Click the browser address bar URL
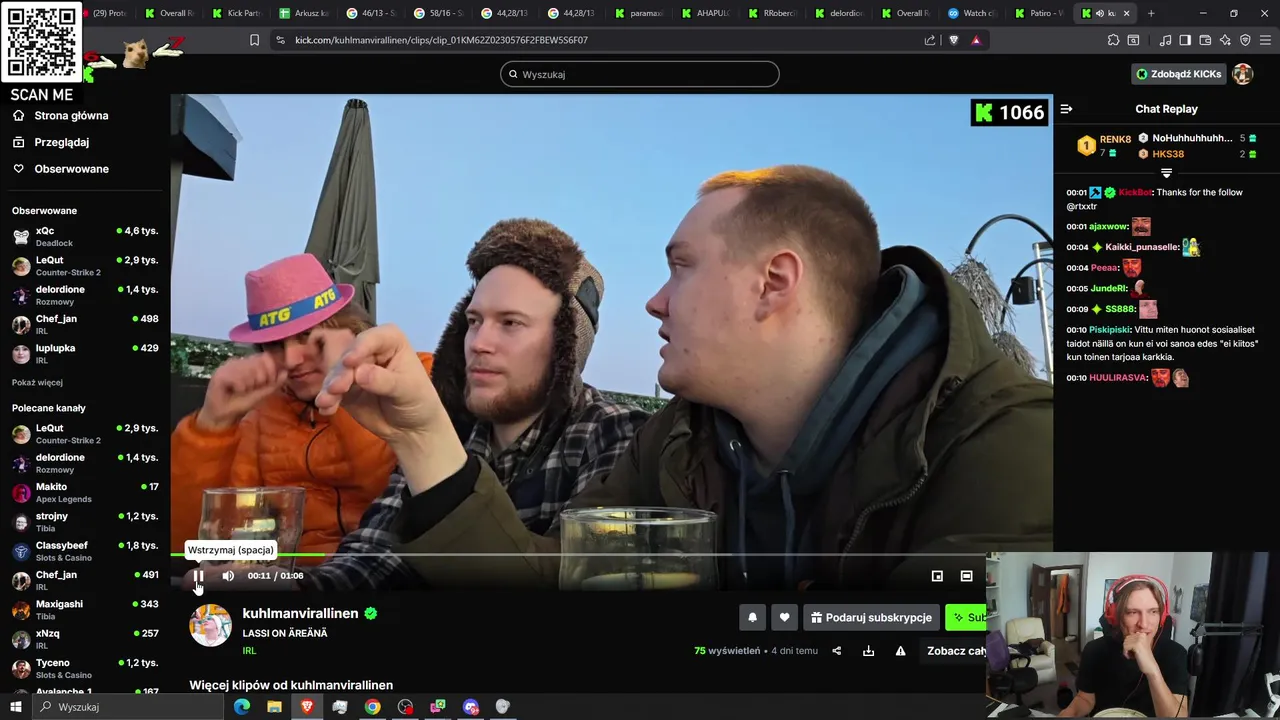This screenshot has height=720, width=1280. (x=441, y=40)
